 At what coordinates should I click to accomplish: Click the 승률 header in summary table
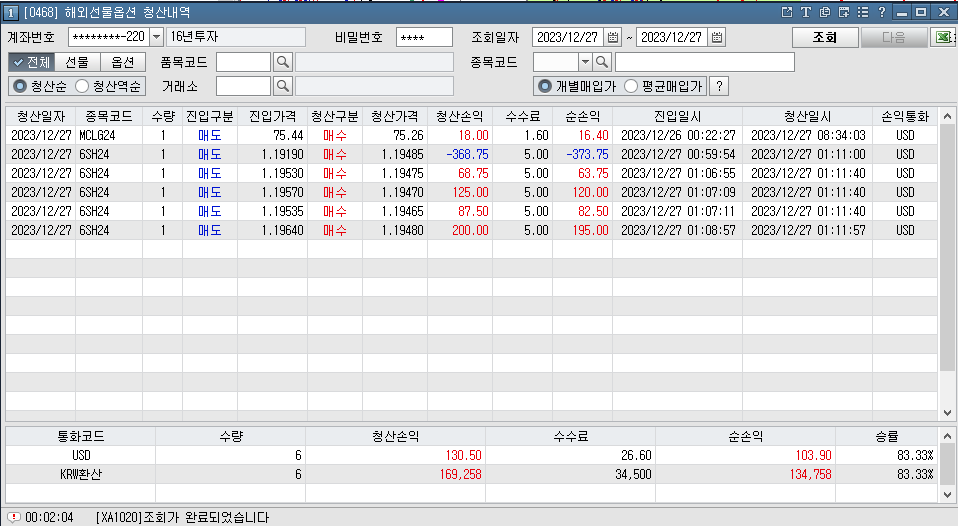(x=887, y=436)
